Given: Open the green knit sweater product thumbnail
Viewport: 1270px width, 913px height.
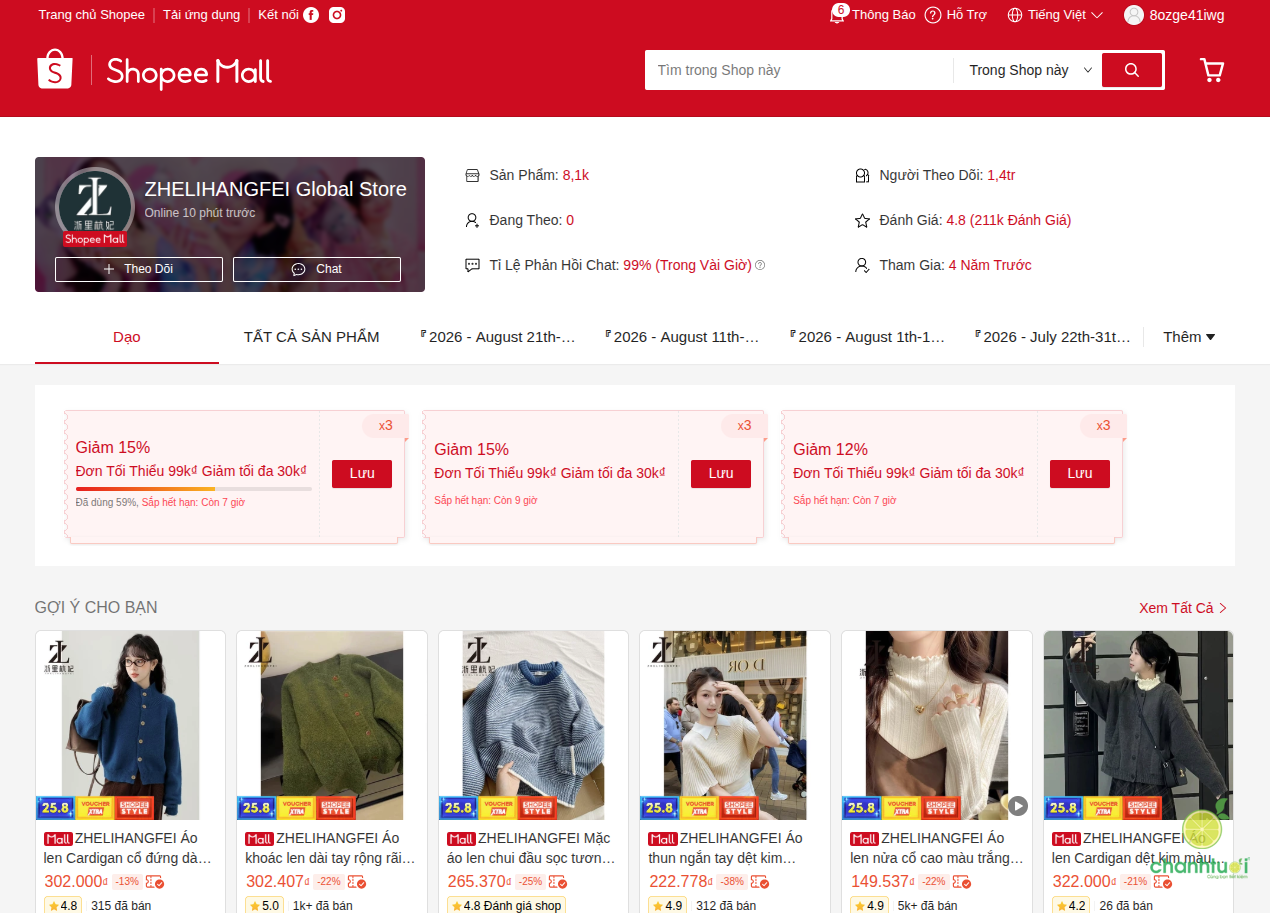Looking at the screenshot, I should (x=332, y=725).
